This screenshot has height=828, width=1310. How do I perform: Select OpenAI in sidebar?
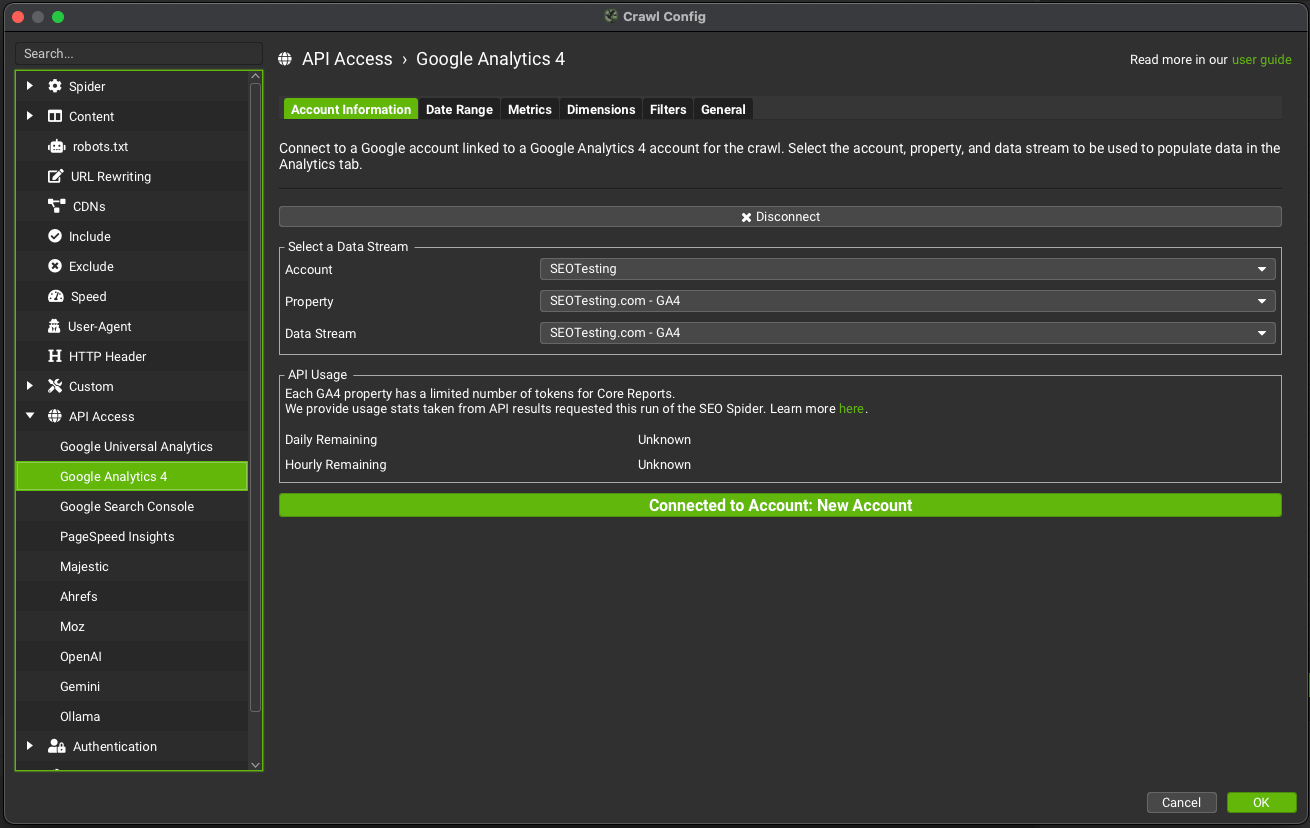[x=132, y=656]
